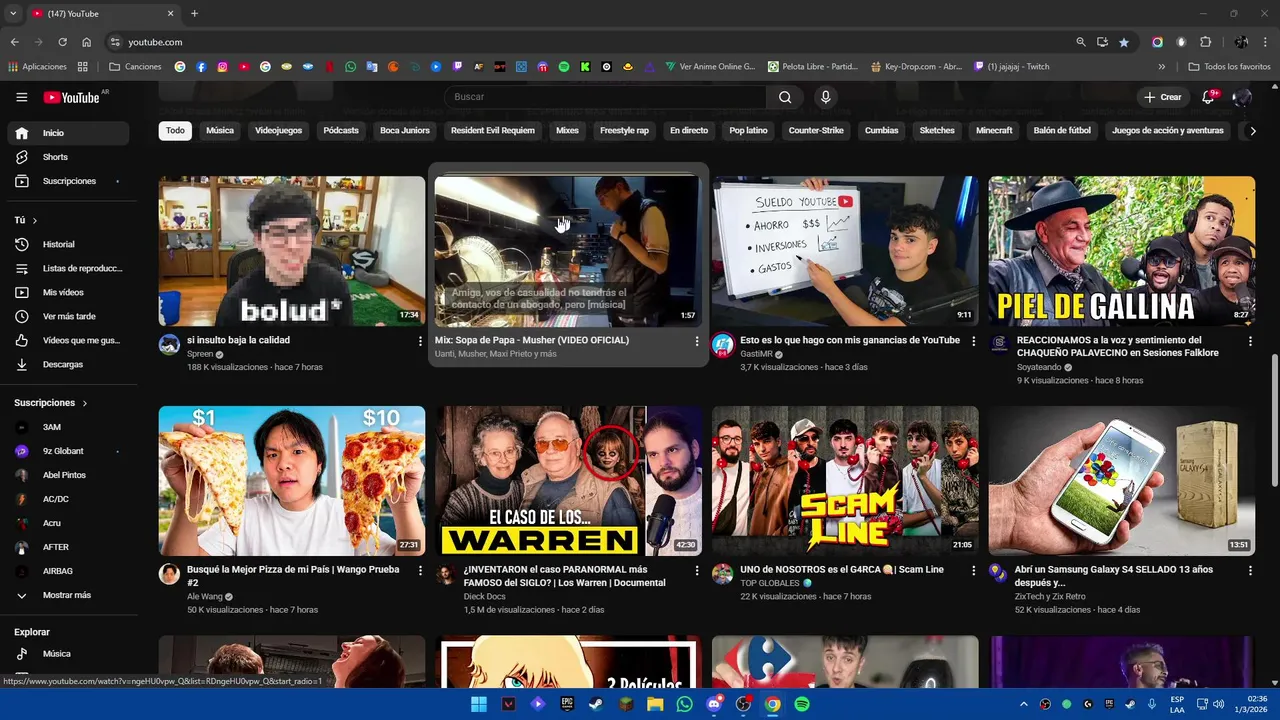1280x720 pixels.
Task: Expand the Suscripciones section header
Action: 51,403
